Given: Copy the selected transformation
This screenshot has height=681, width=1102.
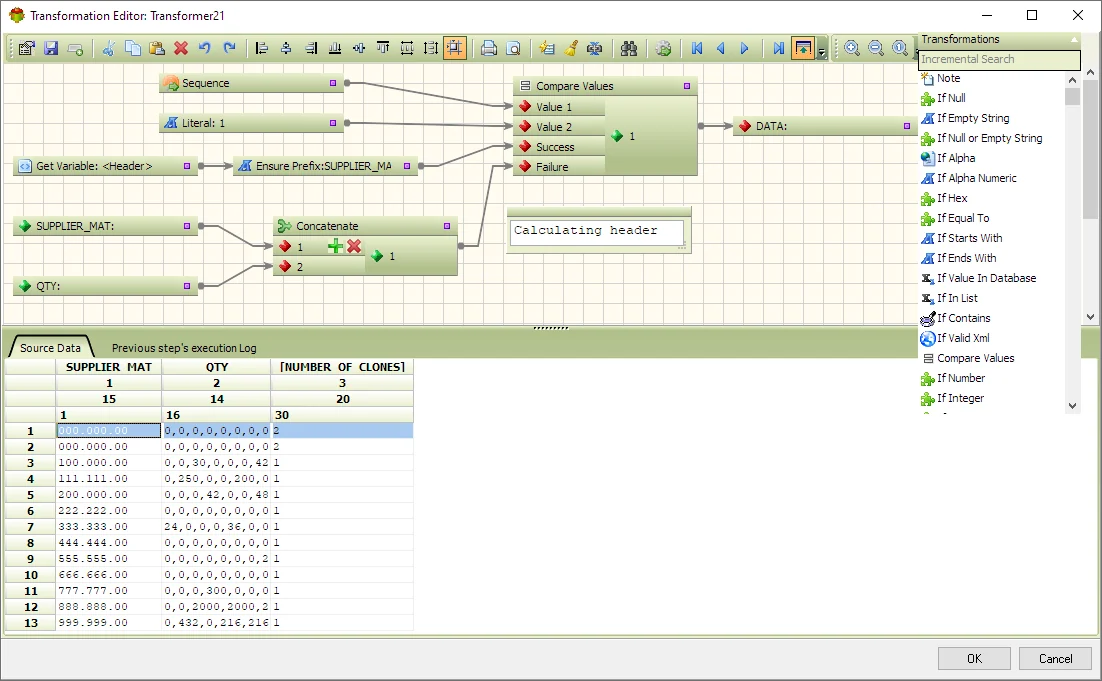Looking at the screenshot, I should click(133, 48).
